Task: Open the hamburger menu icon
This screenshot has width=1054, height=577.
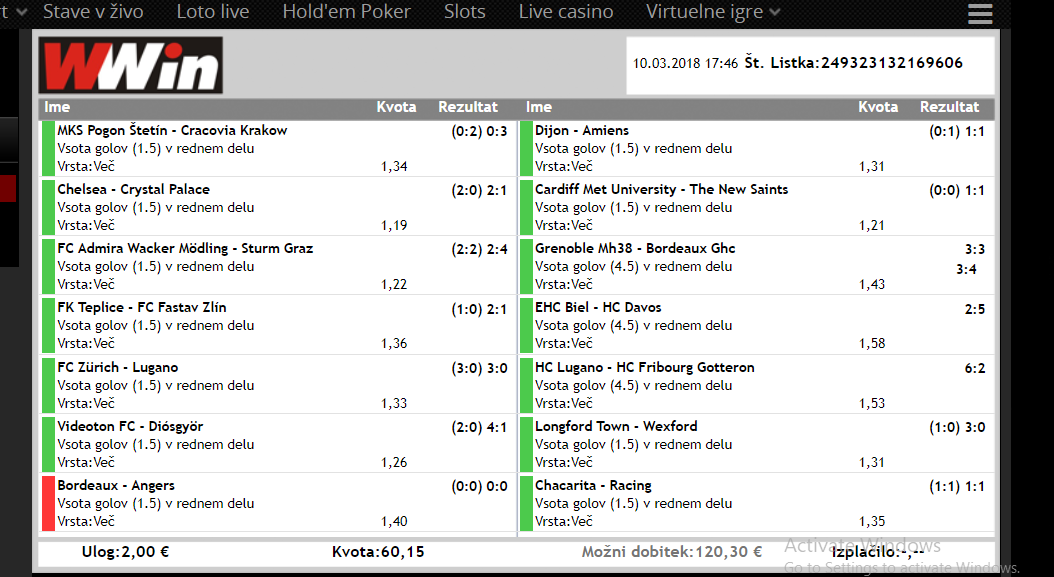Action: (x=980, y=13)
